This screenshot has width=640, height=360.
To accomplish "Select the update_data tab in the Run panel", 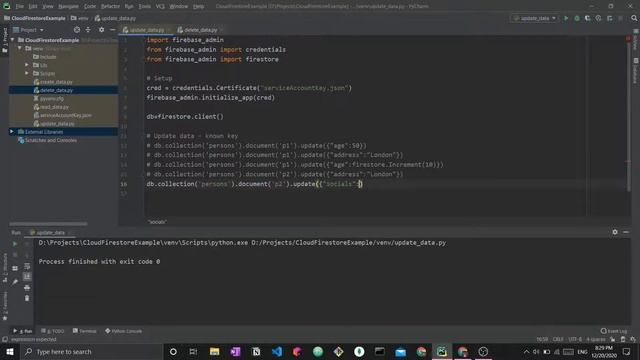I will click(x=50, y=233).
